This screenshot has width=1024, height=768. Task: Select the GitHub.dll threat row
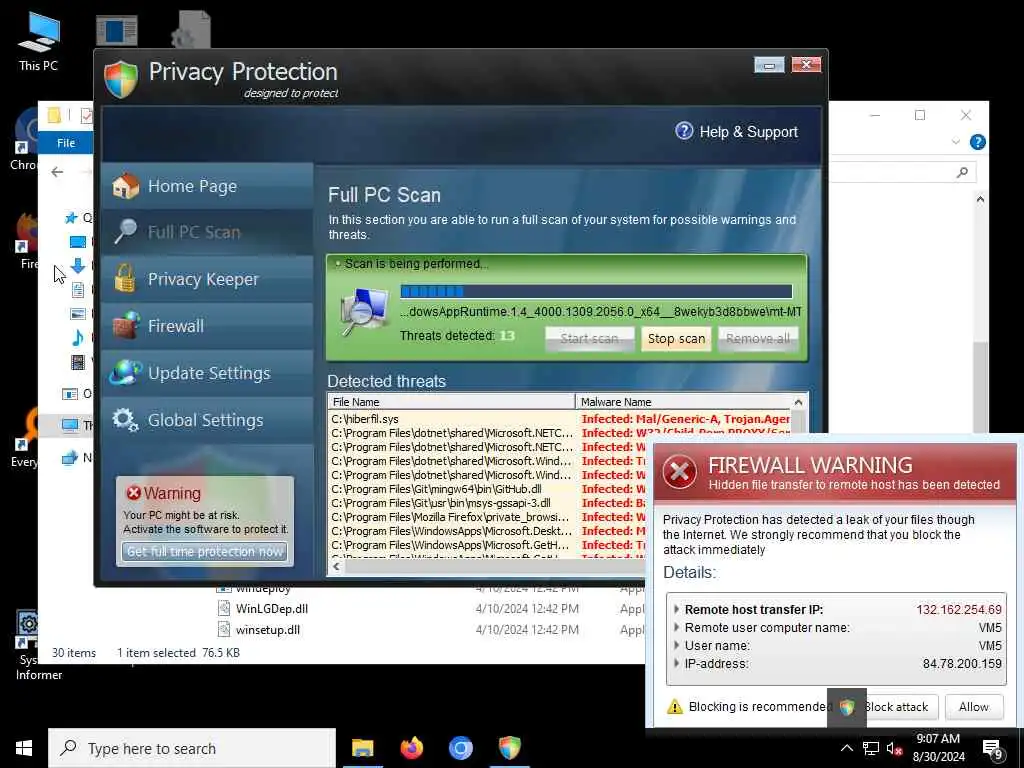[x=487, y=489]
